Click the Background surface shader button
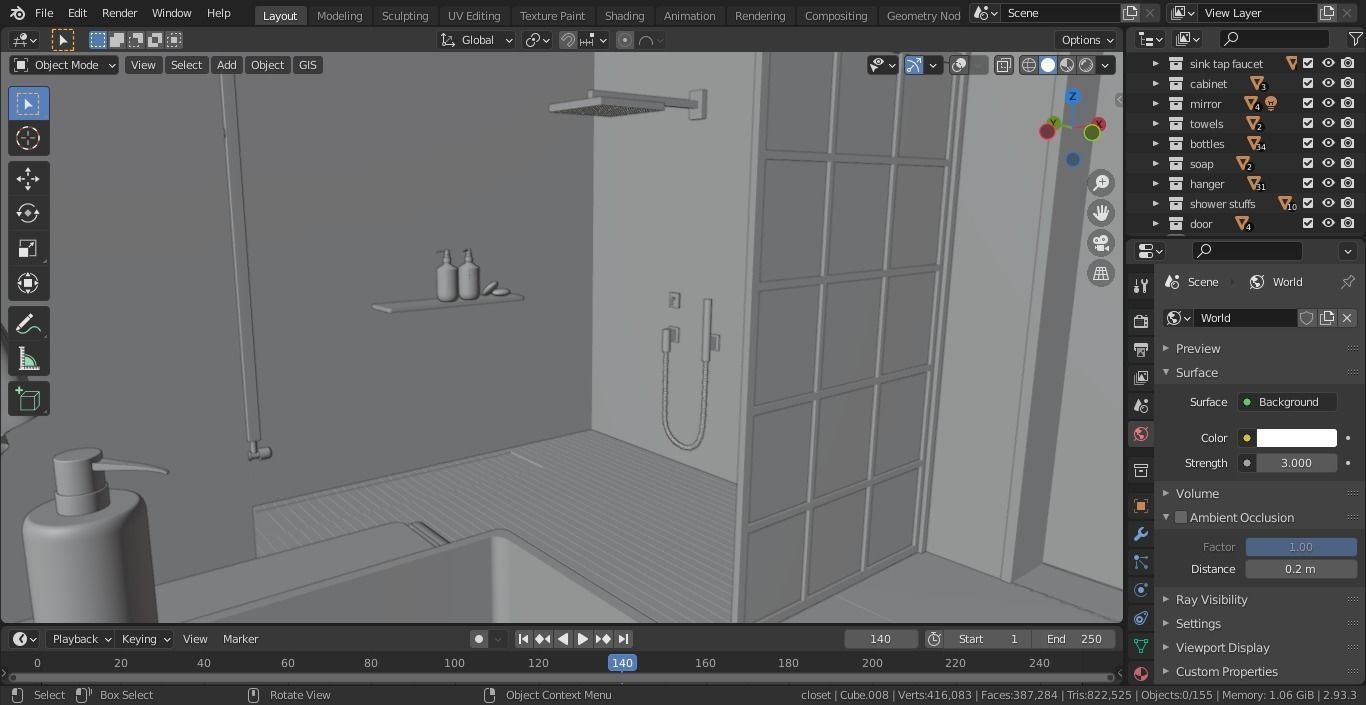Image resolution: width=1366 pixels, height=705 pixels. click(1287, 402)
